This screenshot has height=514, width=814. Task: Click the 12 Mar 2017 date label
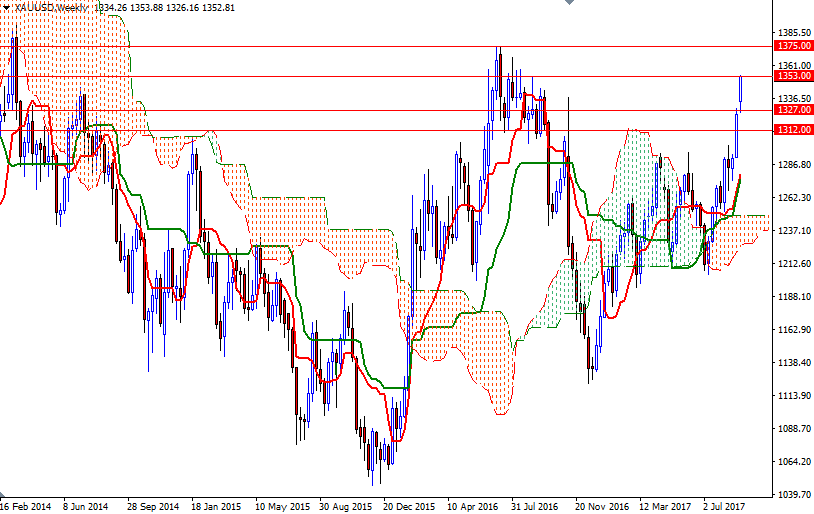coord(665,506)
